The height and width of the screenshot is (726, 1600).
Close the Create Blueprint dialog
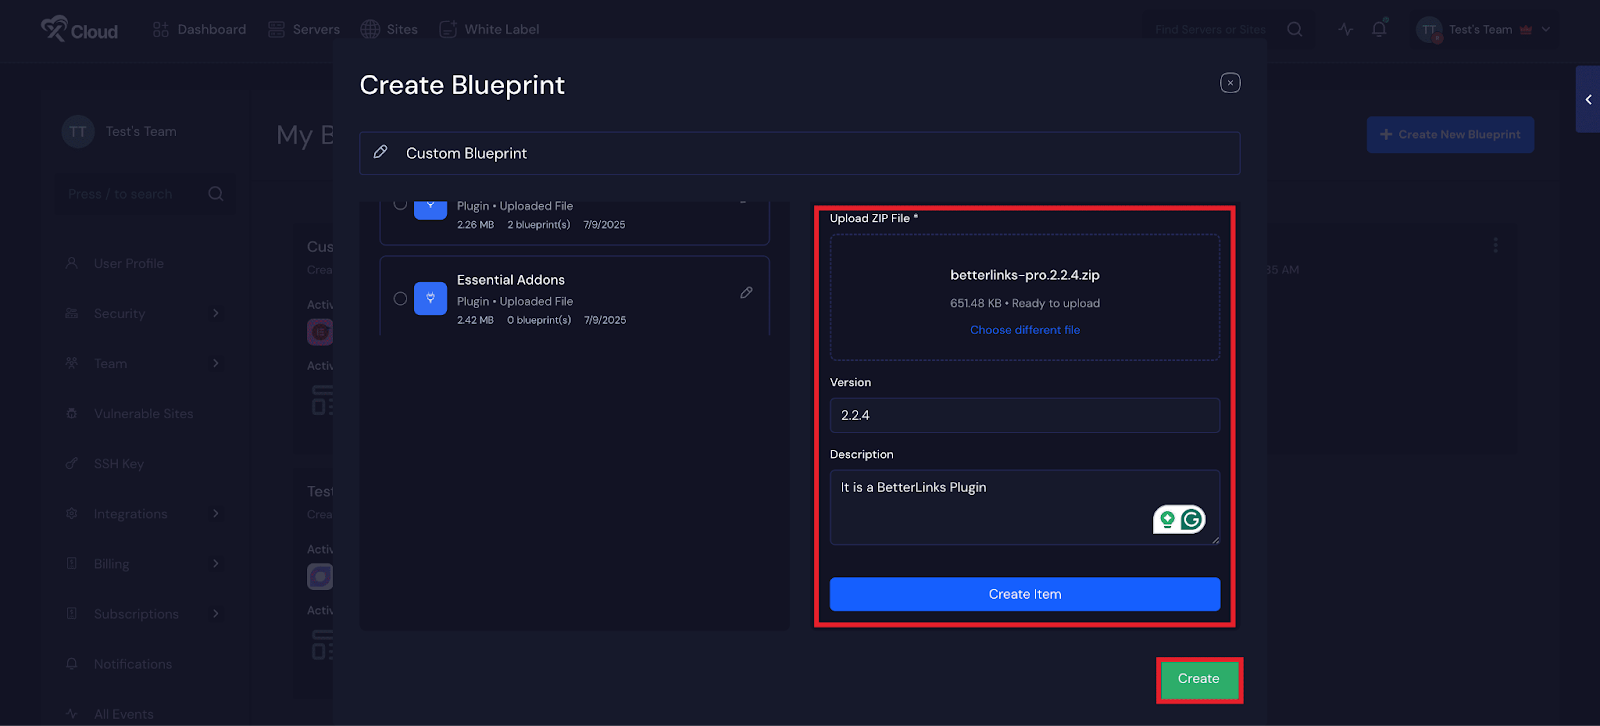pos(1230,83)
